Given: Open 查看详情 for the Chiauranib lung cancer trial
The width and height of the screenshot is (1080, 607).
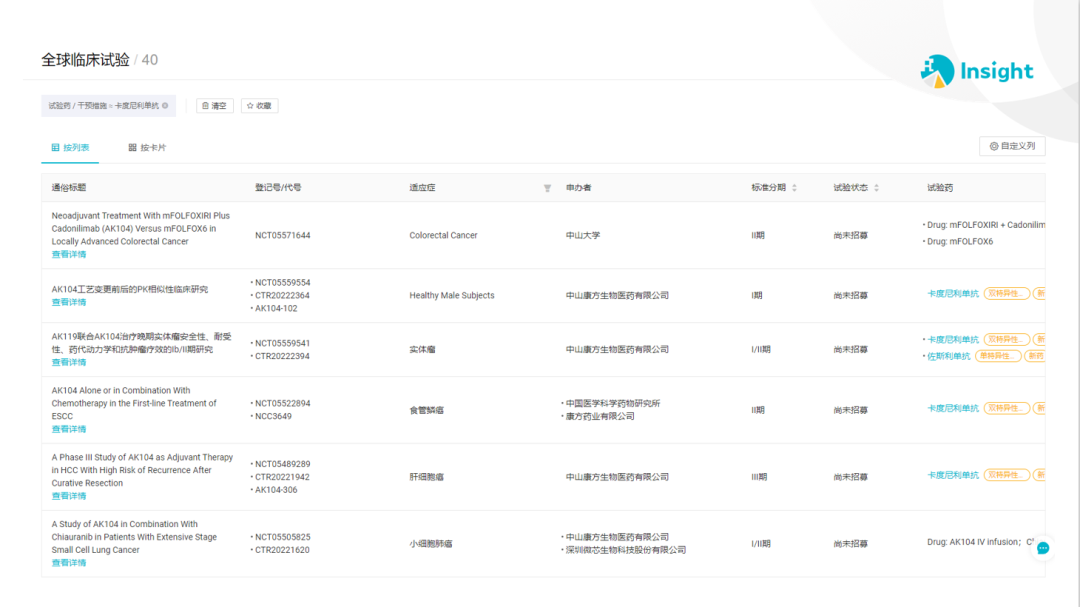Looking at the screenshot, I should pos(69,562).
